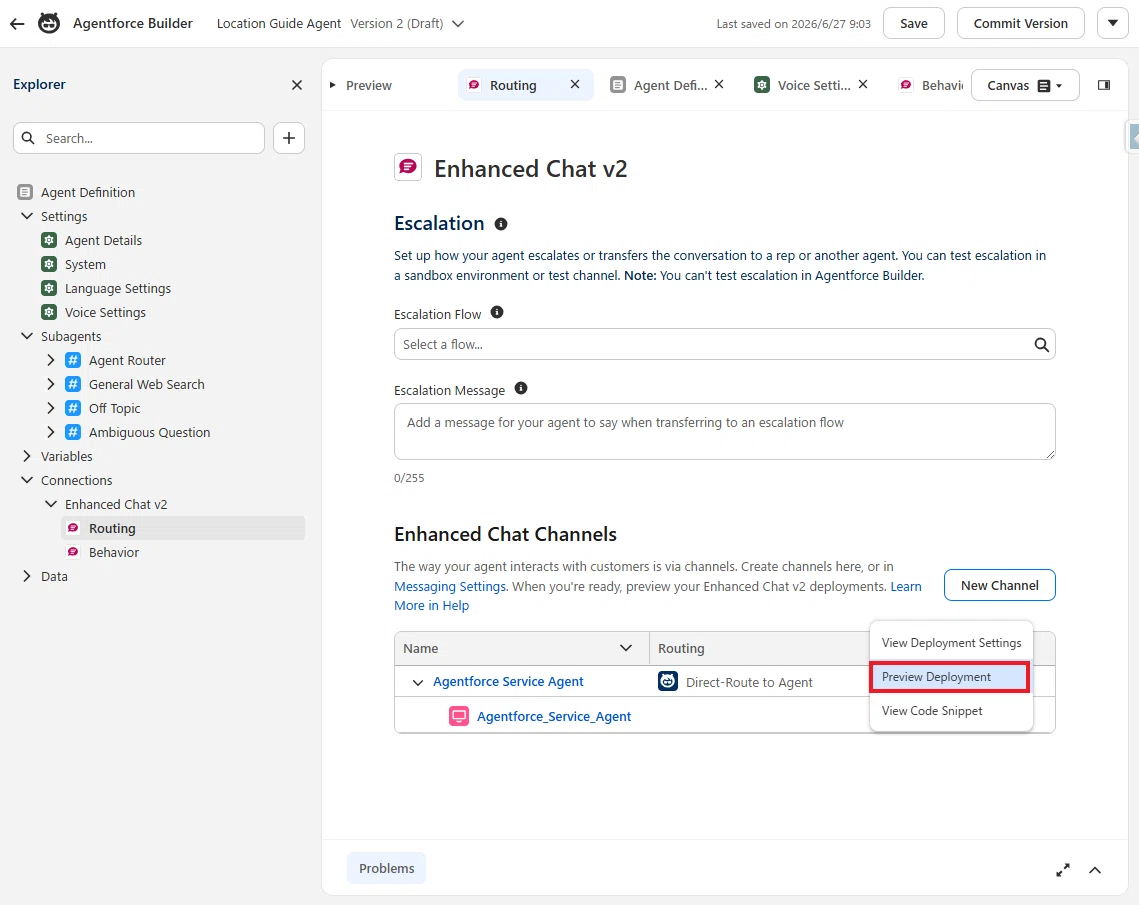This screenshot has height=905, width=1139.
Task: Go back with the left arrow icon
Action: [17, 24]
